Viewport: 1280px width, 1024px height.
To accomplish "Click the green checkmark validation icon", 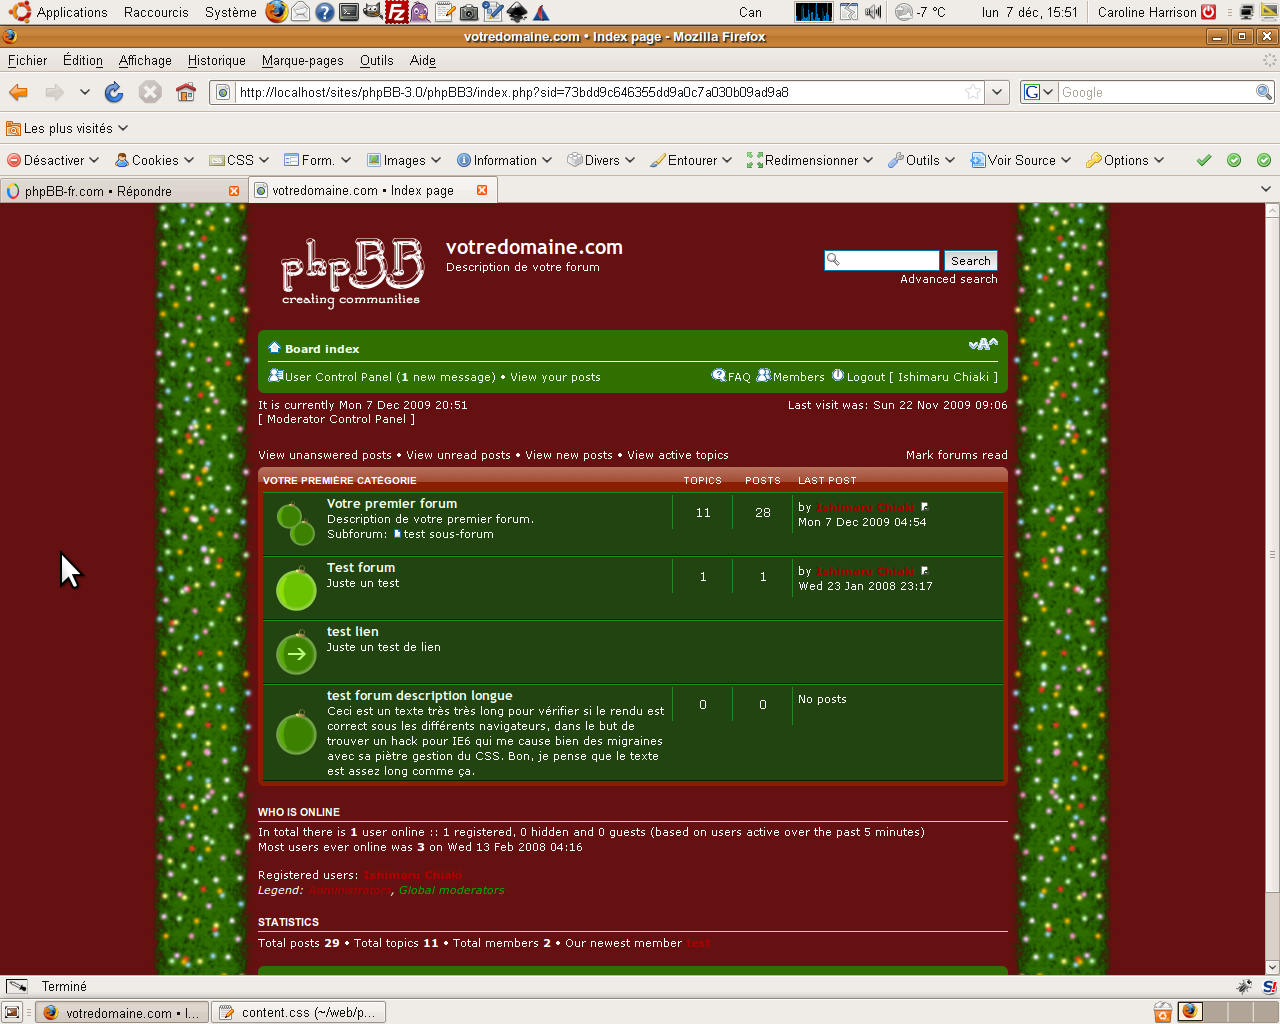I will [1204, 160].
